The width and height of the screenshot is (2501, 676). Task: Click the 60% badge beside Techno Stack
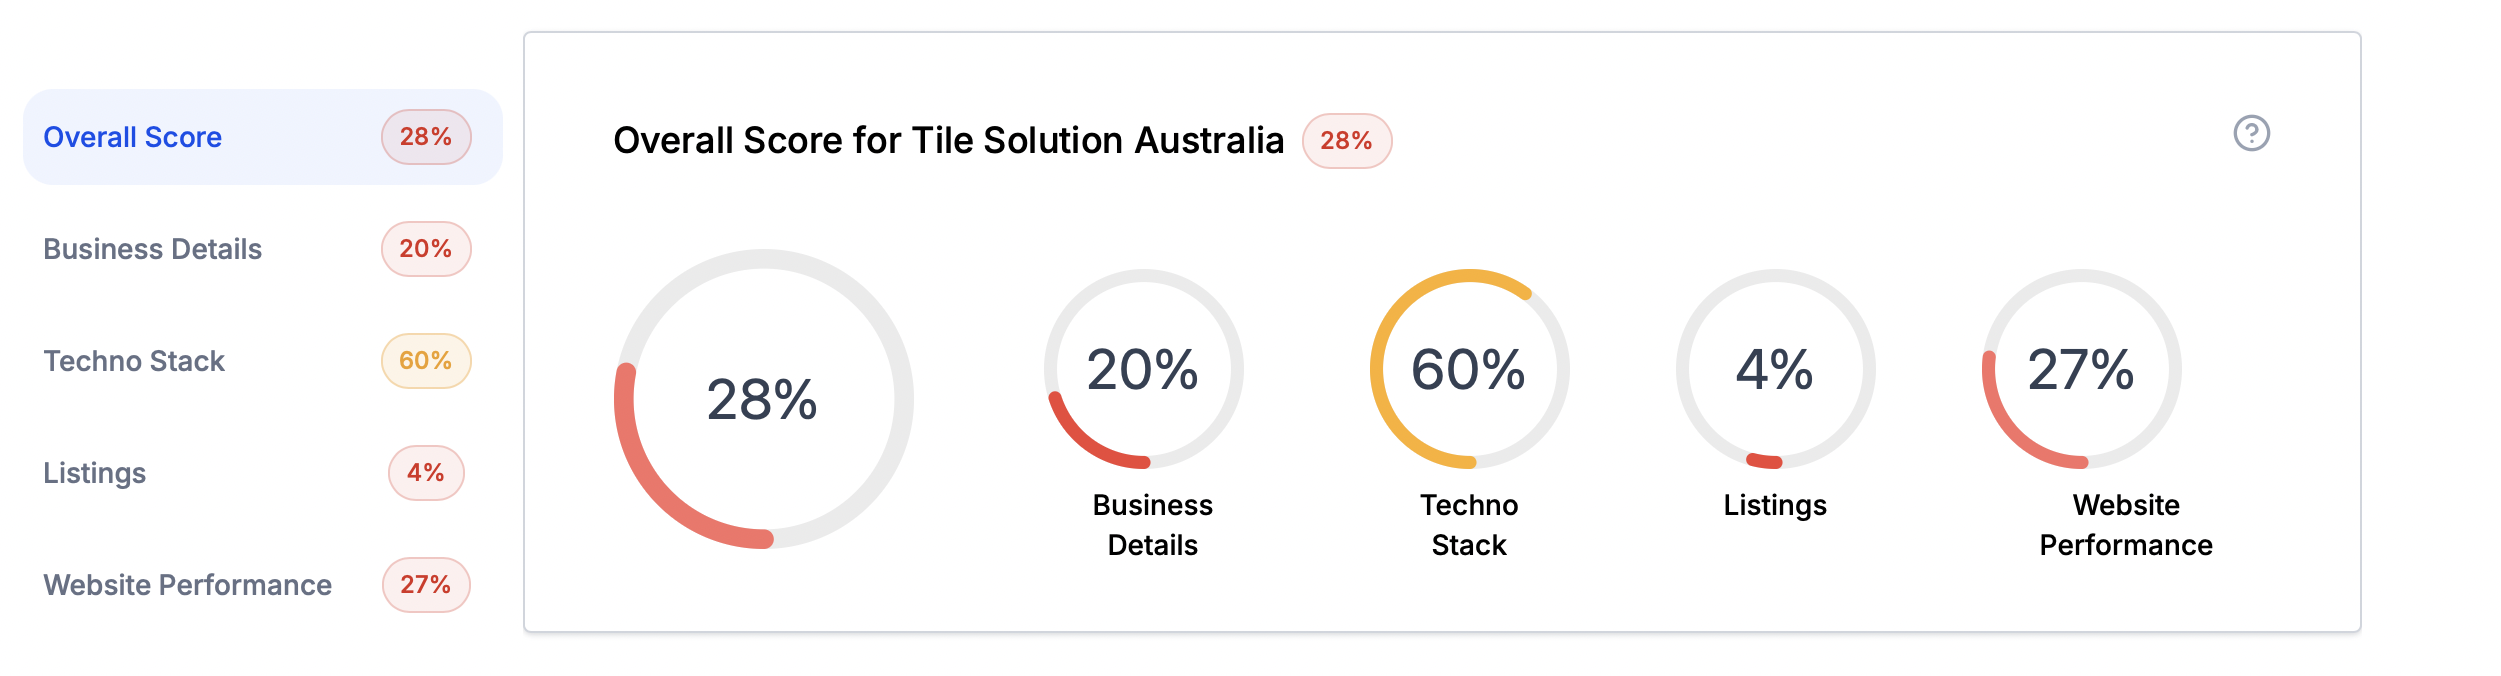(426, 361)
